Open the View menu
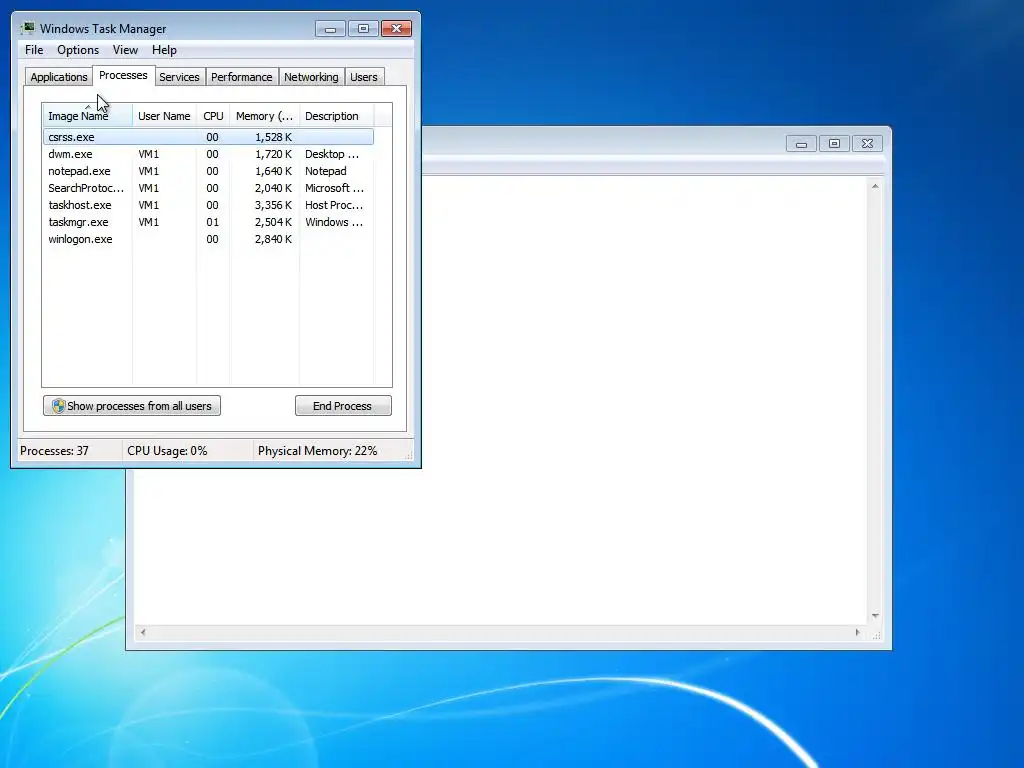Viewport: 1024px width, 768px height. [x=125, y=50]
